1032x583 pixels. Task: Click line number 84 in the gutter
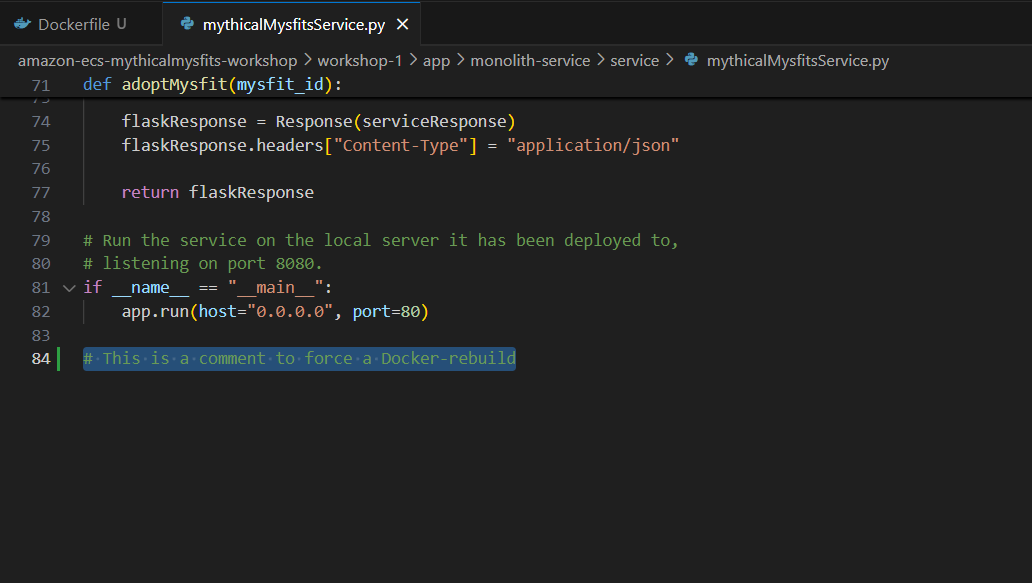[x=41, y=359]
